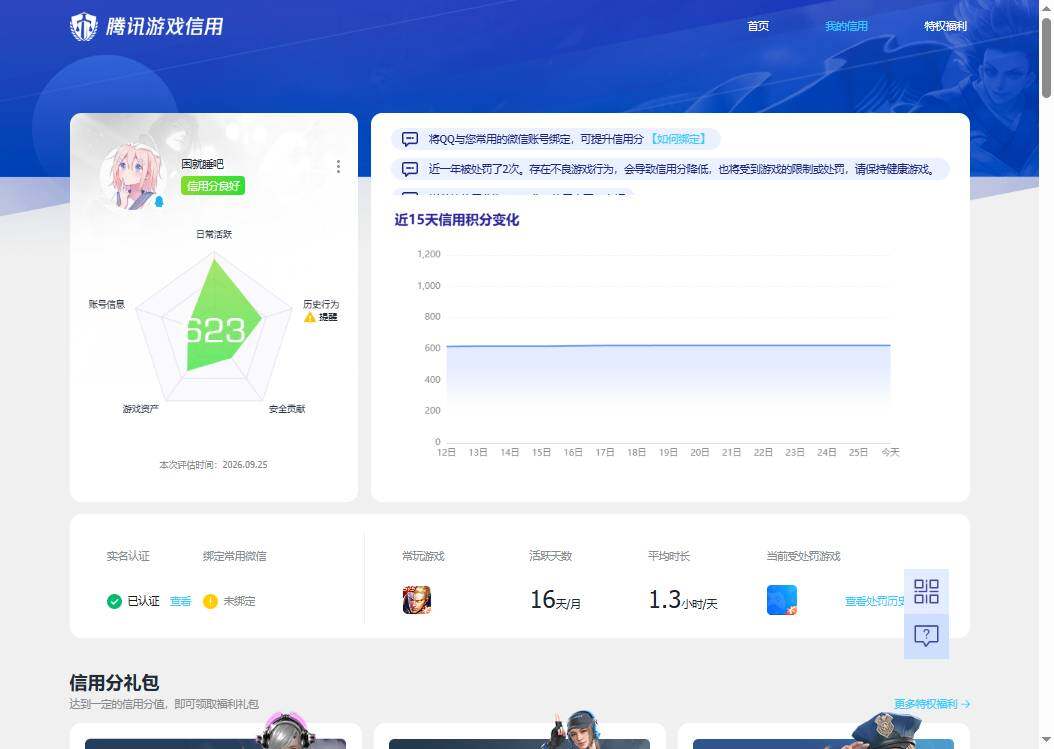Viewport: 1054px width, 749px height.
Task: Click the 游戏资产 radar axis label
Action: (x=140, y=409)
